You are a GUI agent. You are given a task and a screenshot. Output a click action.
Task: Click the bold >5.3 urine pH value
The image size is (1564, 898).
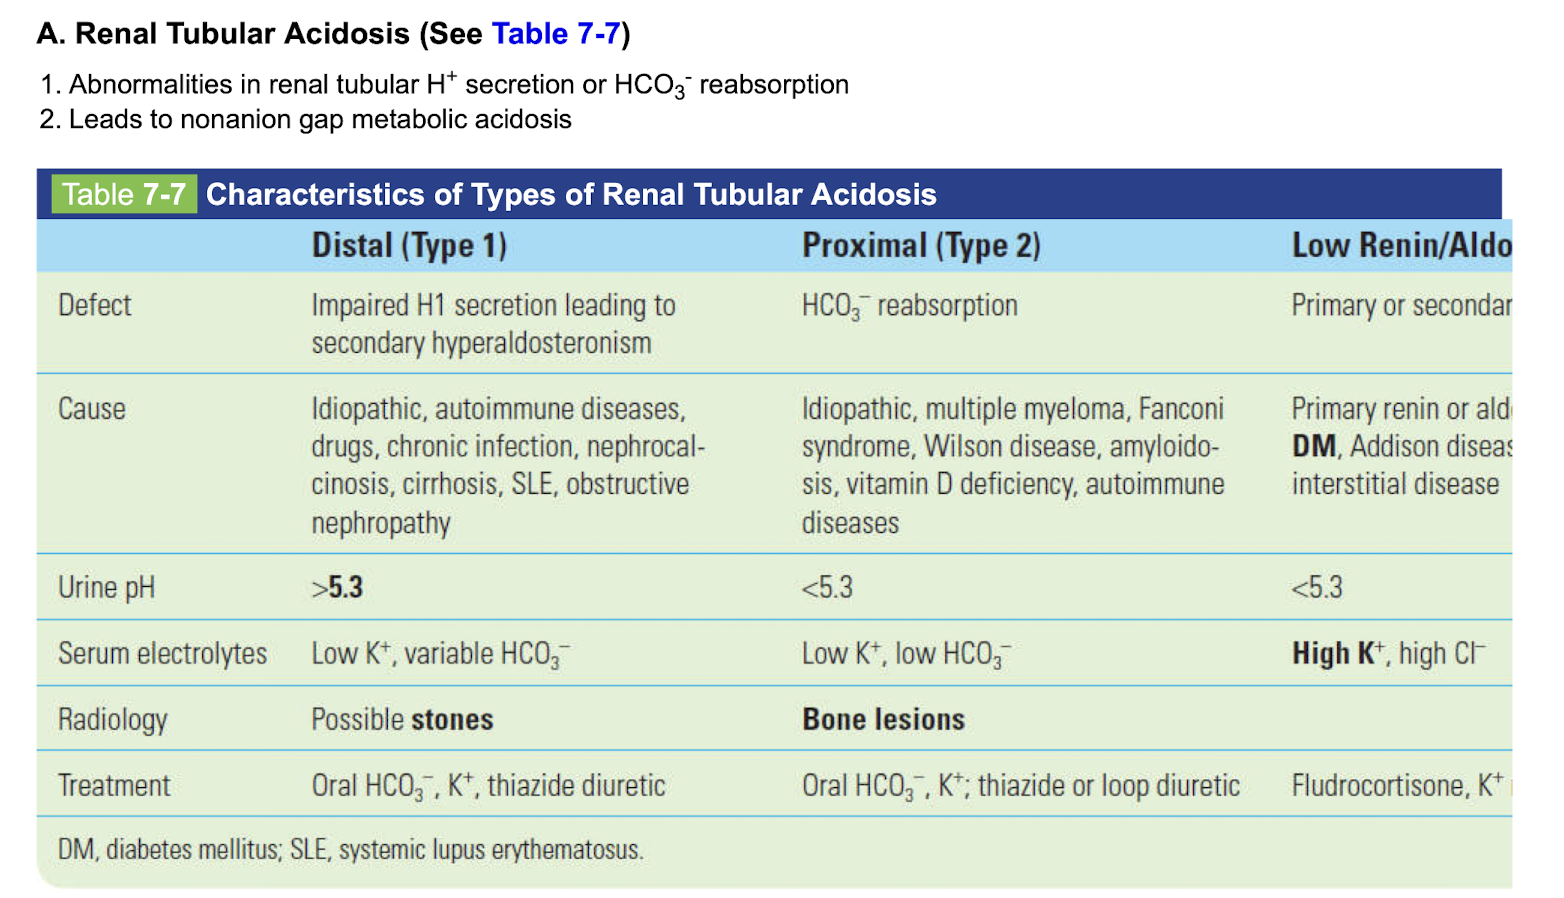tap(337, 587)
